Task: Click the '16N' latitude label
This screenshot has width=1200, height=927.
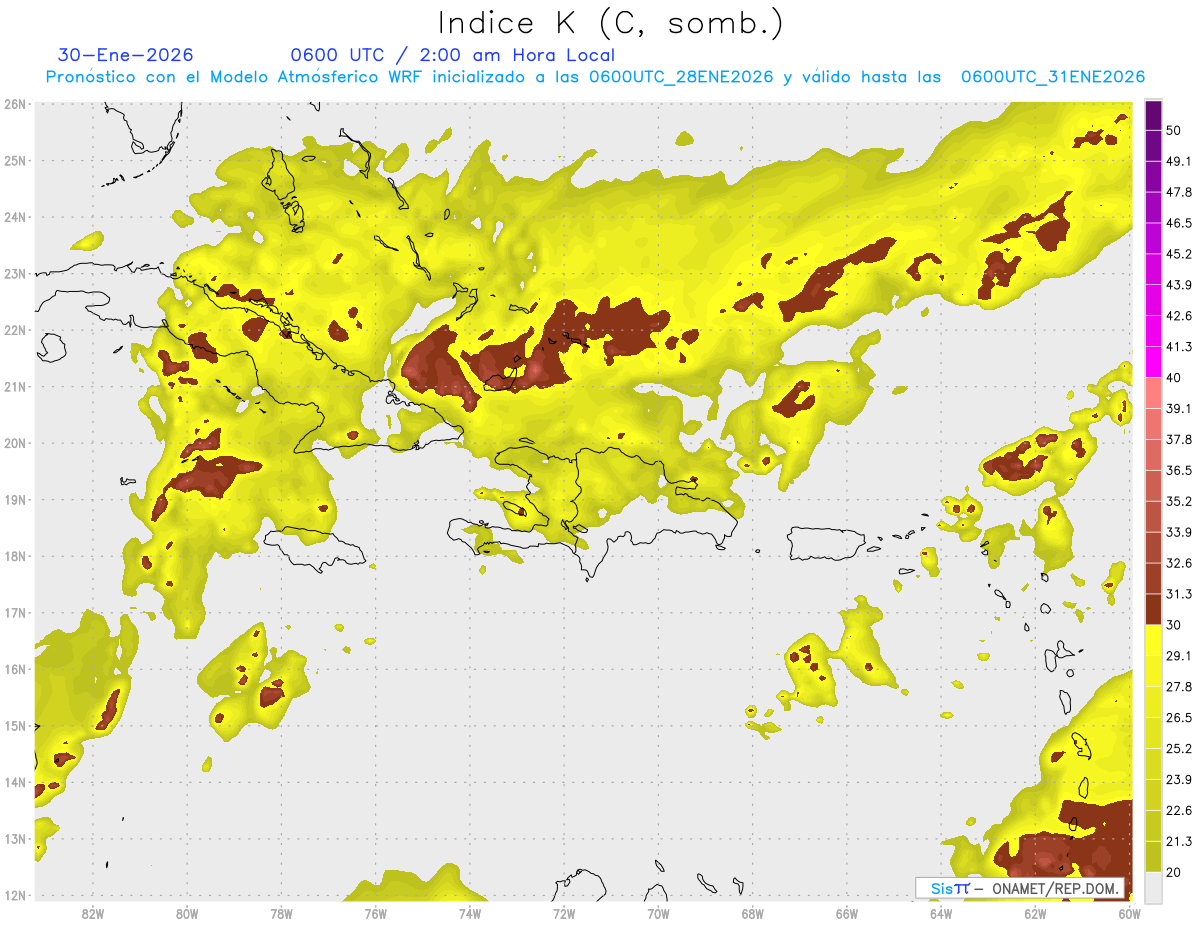Action: point(14,669)
